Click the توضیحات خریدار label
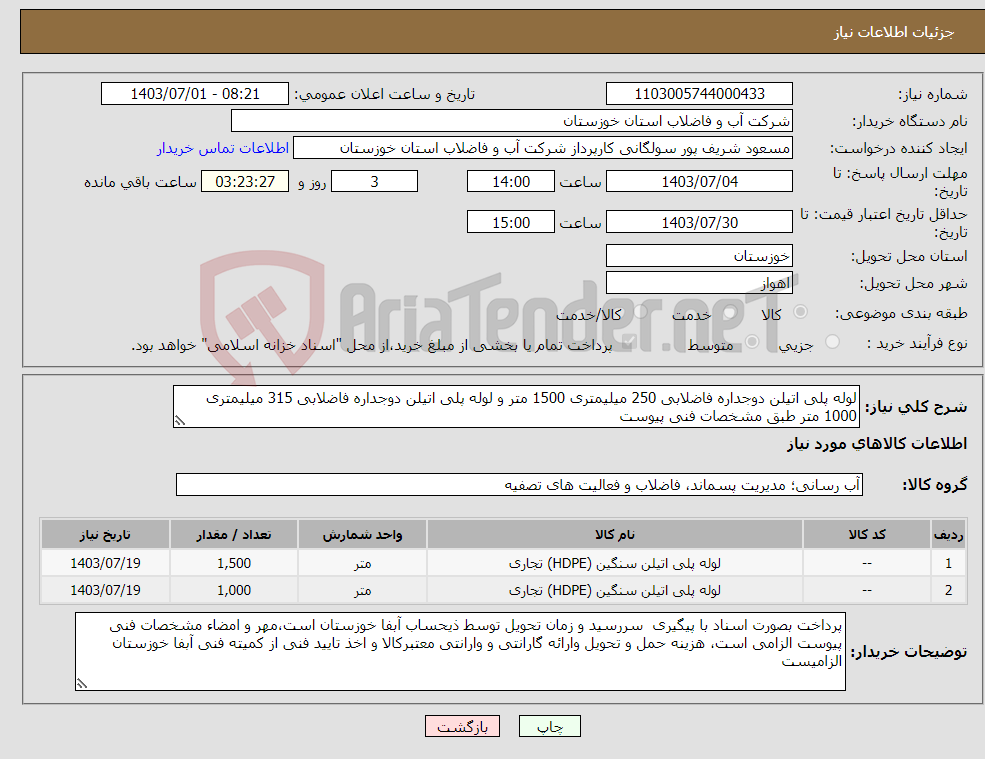Image resolution: width=985 pixels, height=759 pixels. click(x=908, y=652)
